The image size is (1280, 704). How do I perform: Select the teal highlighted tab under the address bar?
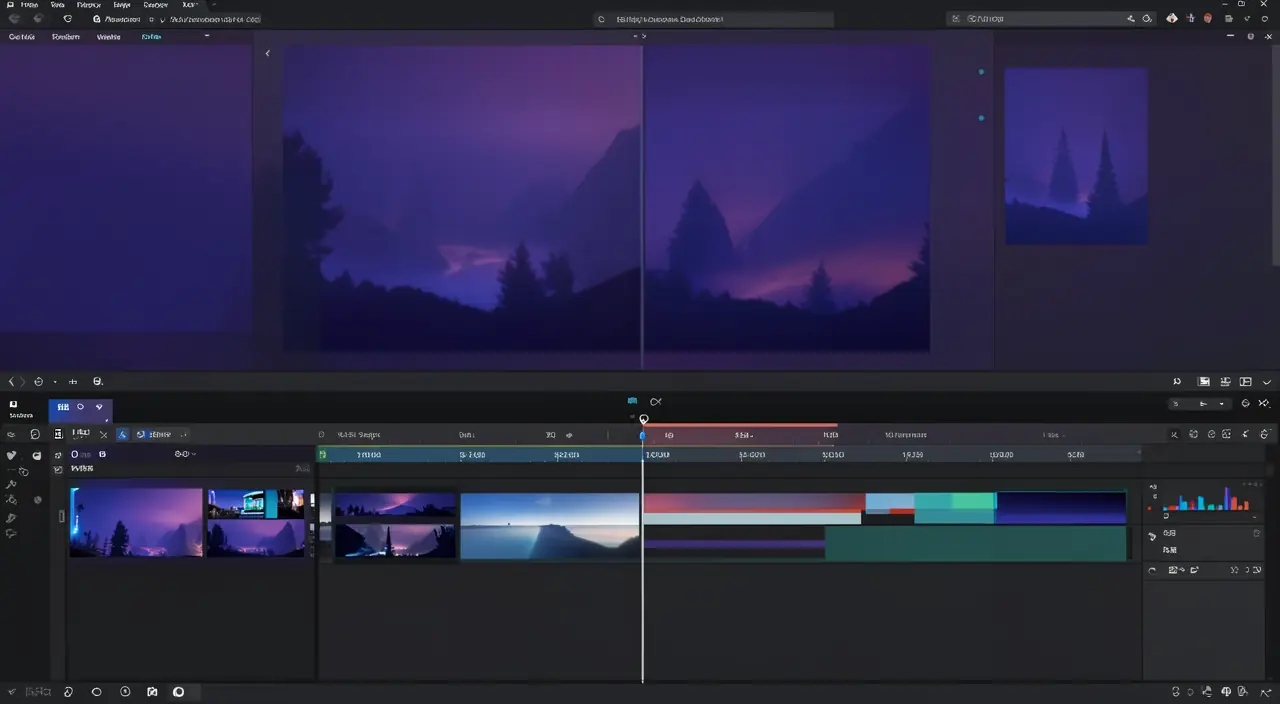point(151,36)
